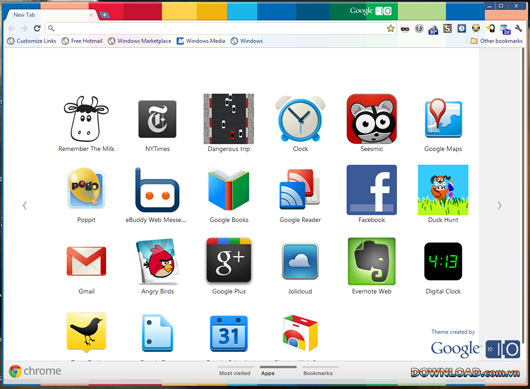
Task: Click the Google I/O theme logo
Action: 475,349
